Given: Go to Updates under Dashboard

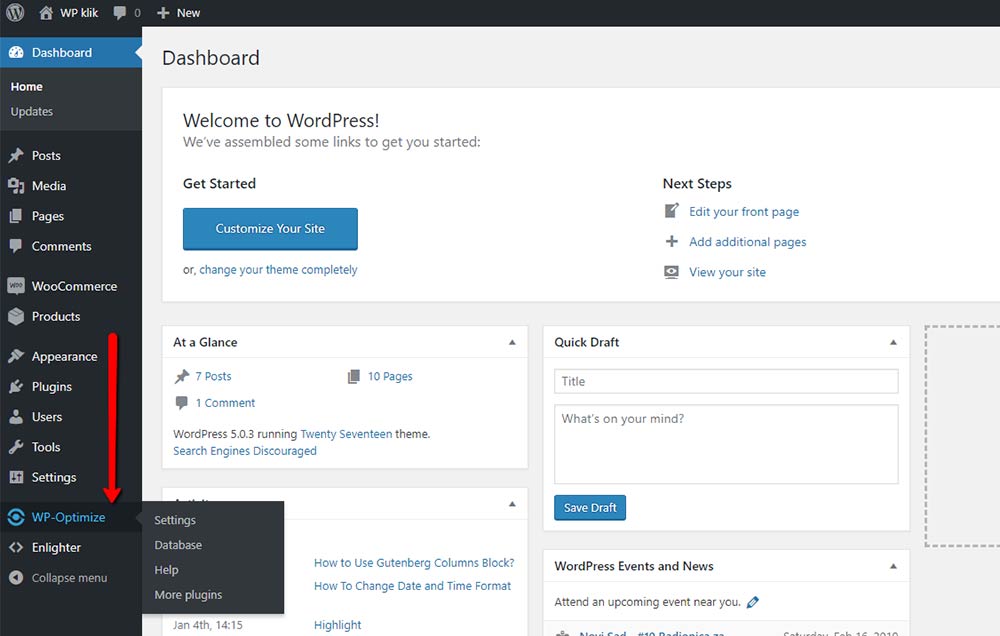Looking at the screenshot, I should pyautogui.click(x=32, y=111).
